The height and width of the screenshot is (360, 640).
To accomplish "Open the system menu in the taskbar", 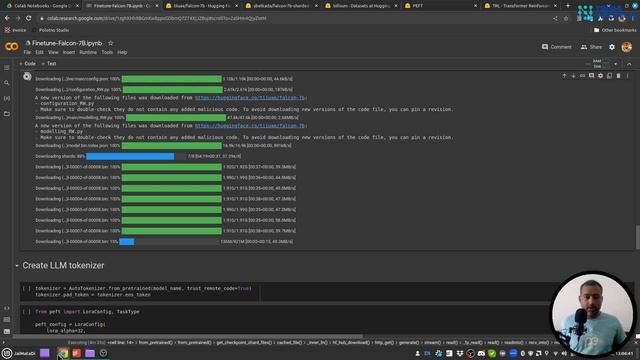I will coord(7,353).
